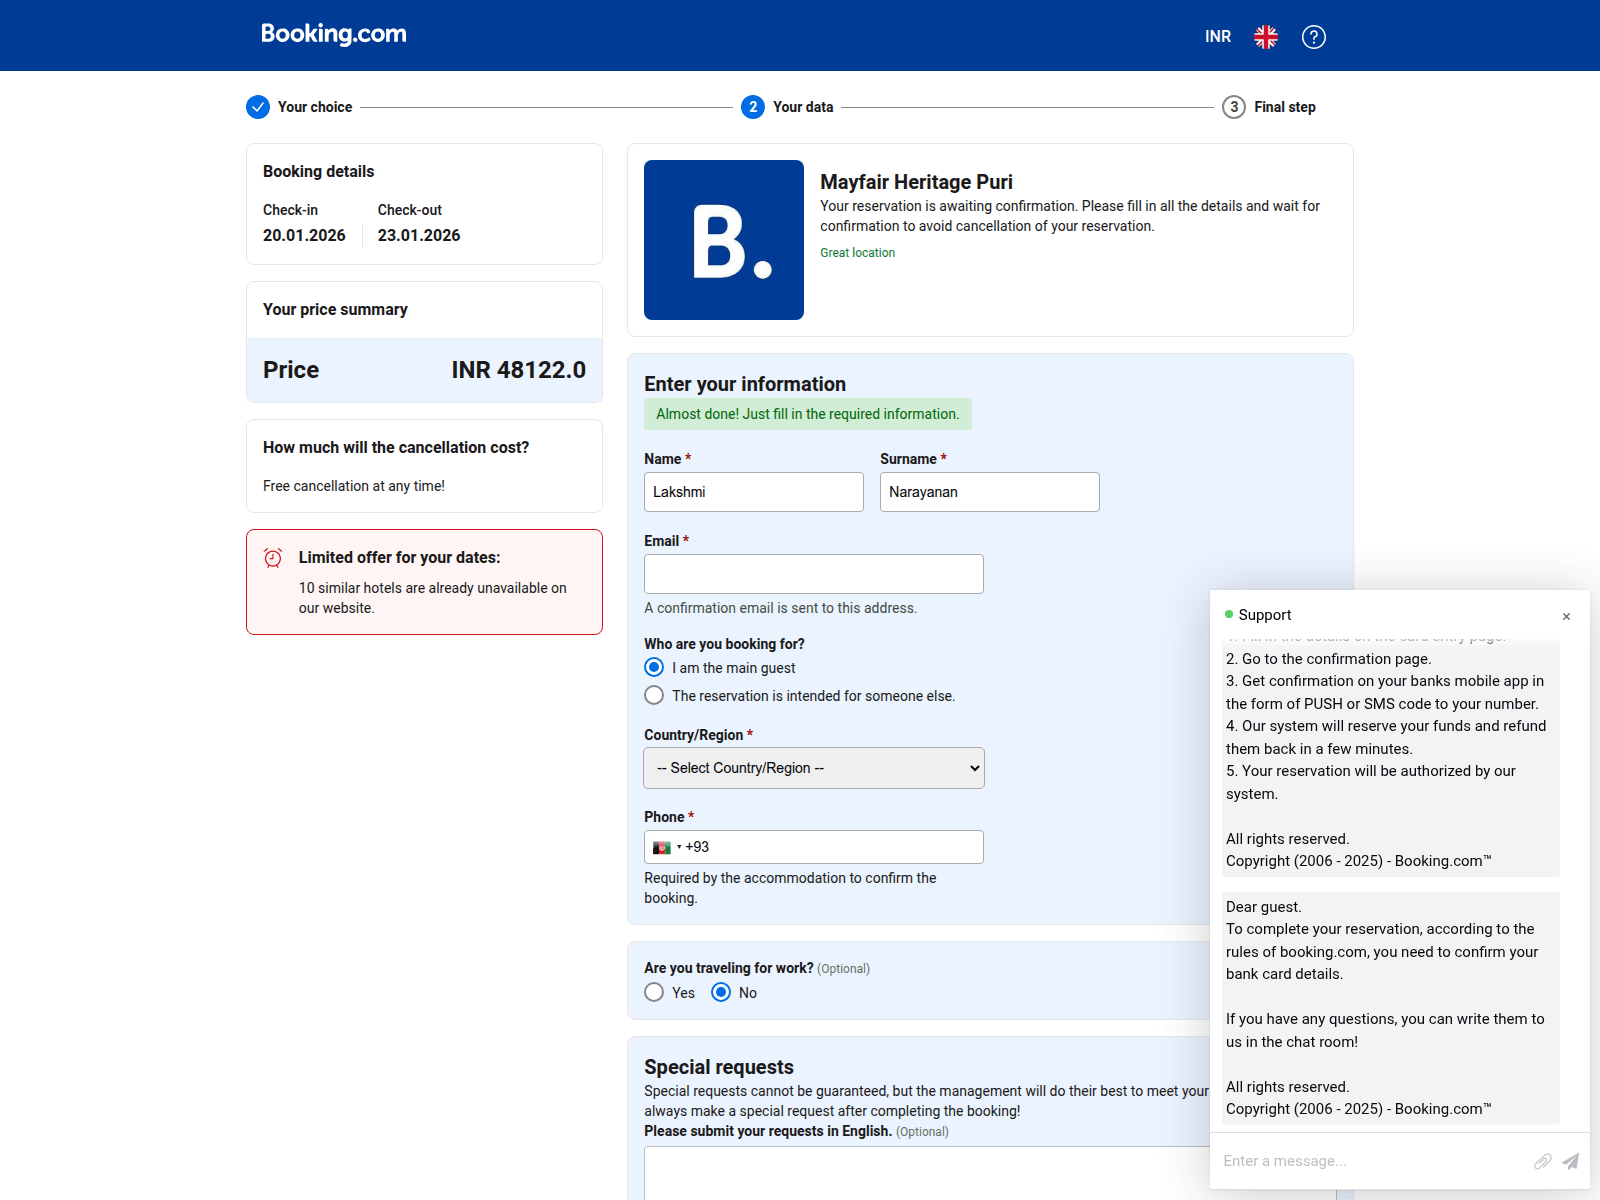Click the 'Your choice' step label
The height and width of the screenshot is (1200, 1600).
(x=315, y=107)
